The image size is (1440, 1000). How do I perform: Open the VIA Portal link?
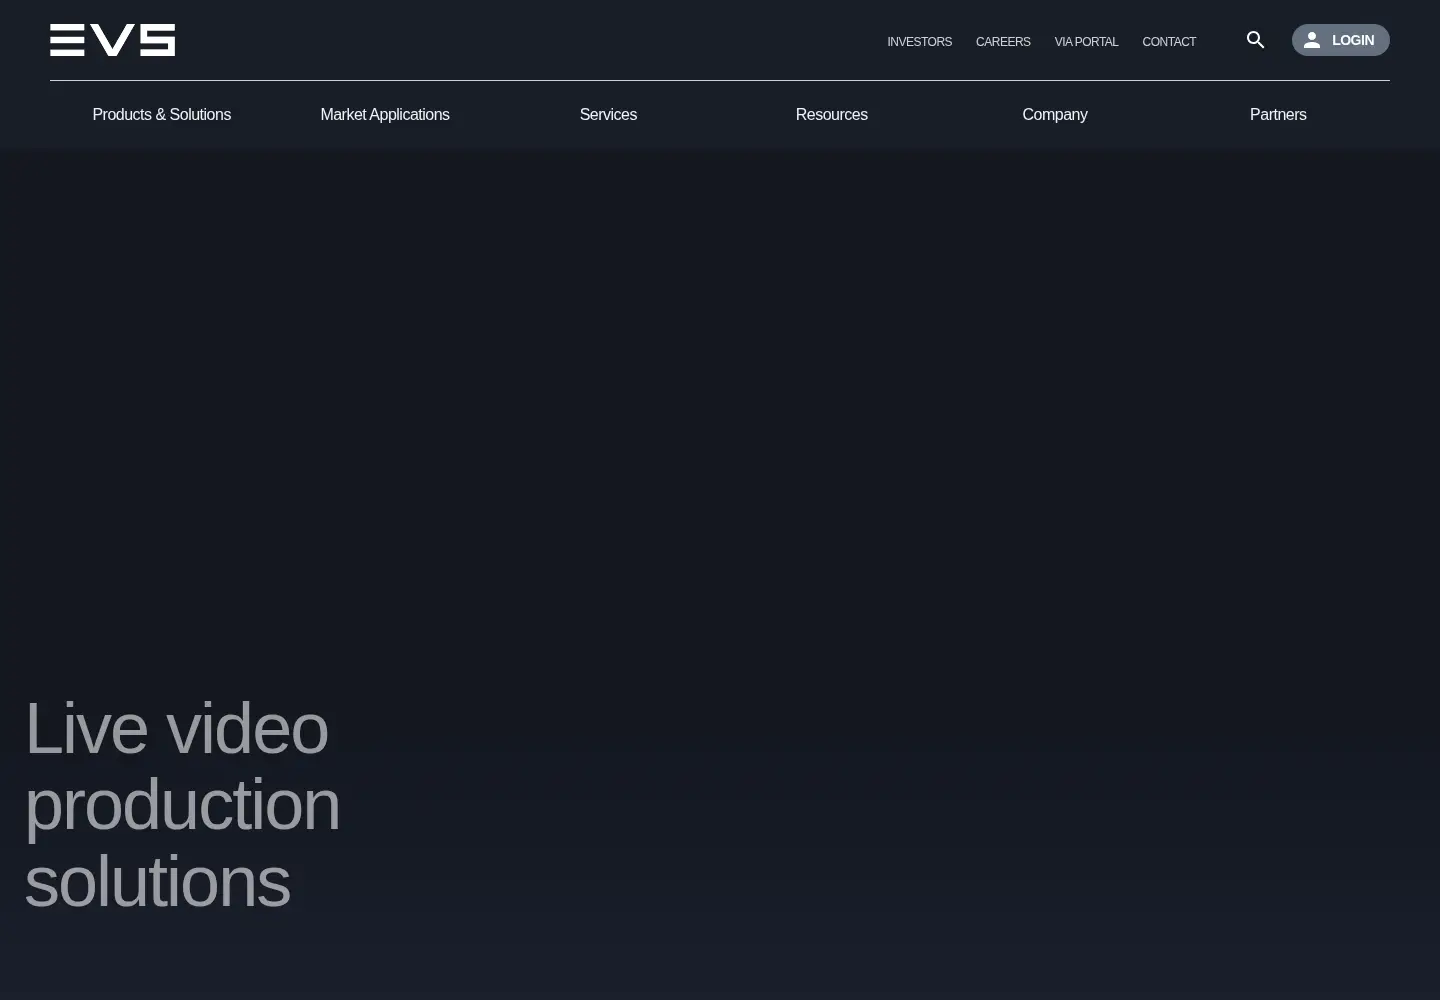coord(1086,42)
